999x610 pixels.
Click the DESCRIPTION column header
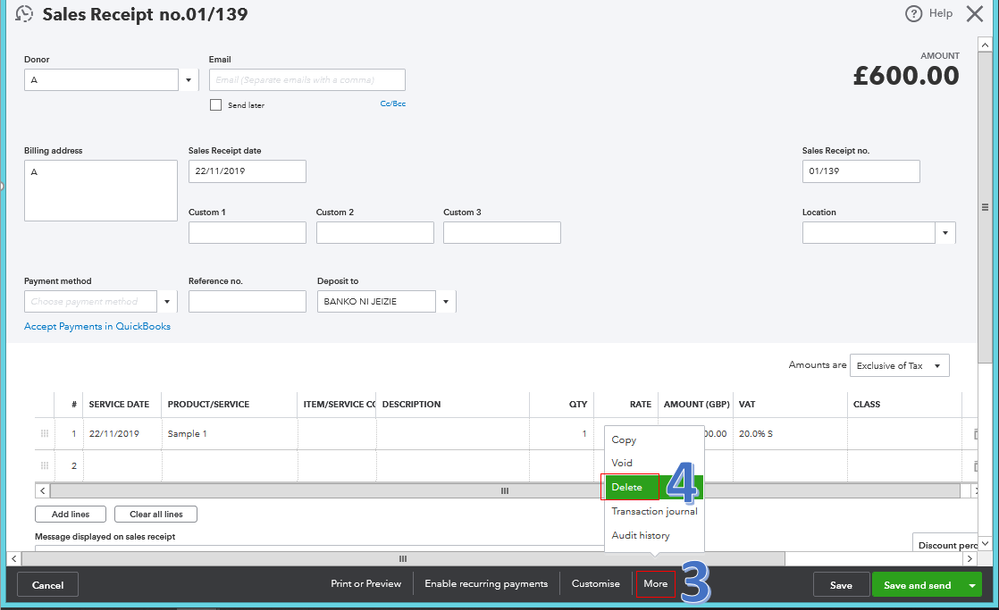coord(411,404)
